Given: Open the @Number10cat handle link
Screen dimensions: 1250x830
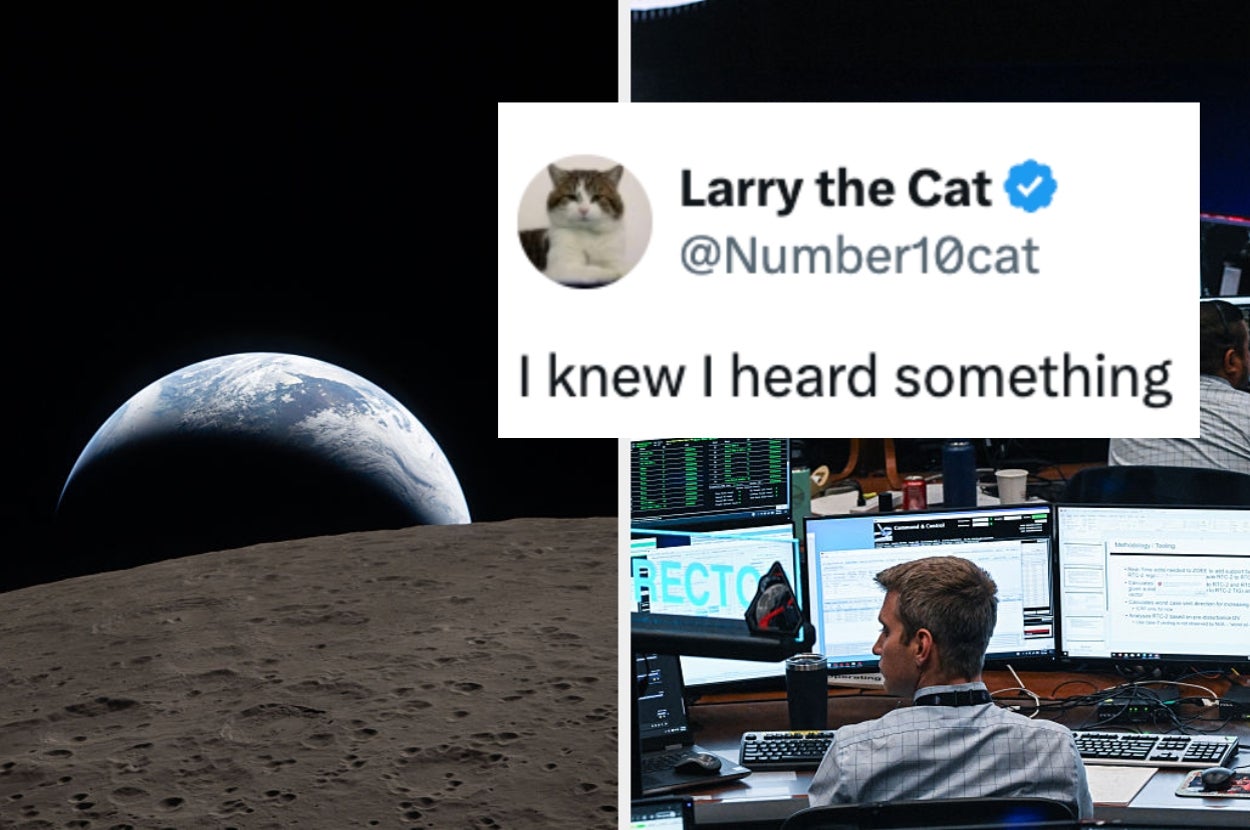Looking at the screenshot, I should click(860, 256).
